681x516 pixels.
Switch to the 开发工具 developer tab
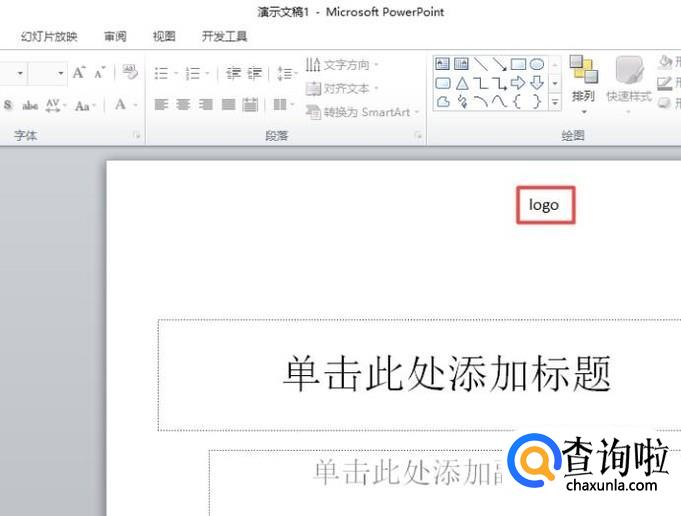point(225,36)
